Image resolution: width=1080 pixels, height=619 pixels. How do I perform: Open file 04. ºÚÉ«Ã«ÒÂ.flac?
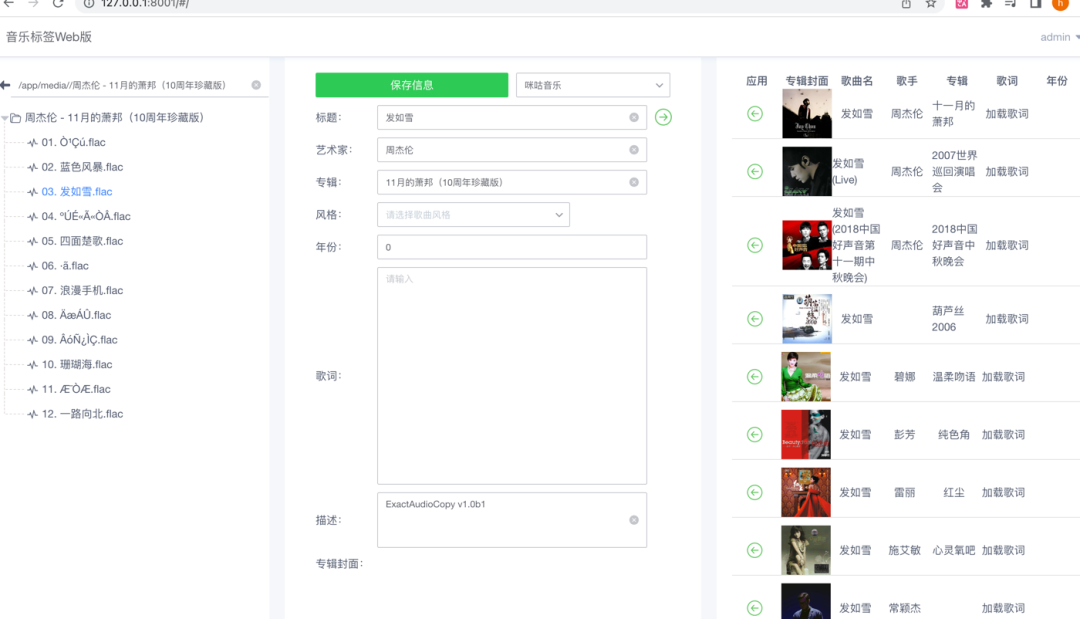[85, 216]
